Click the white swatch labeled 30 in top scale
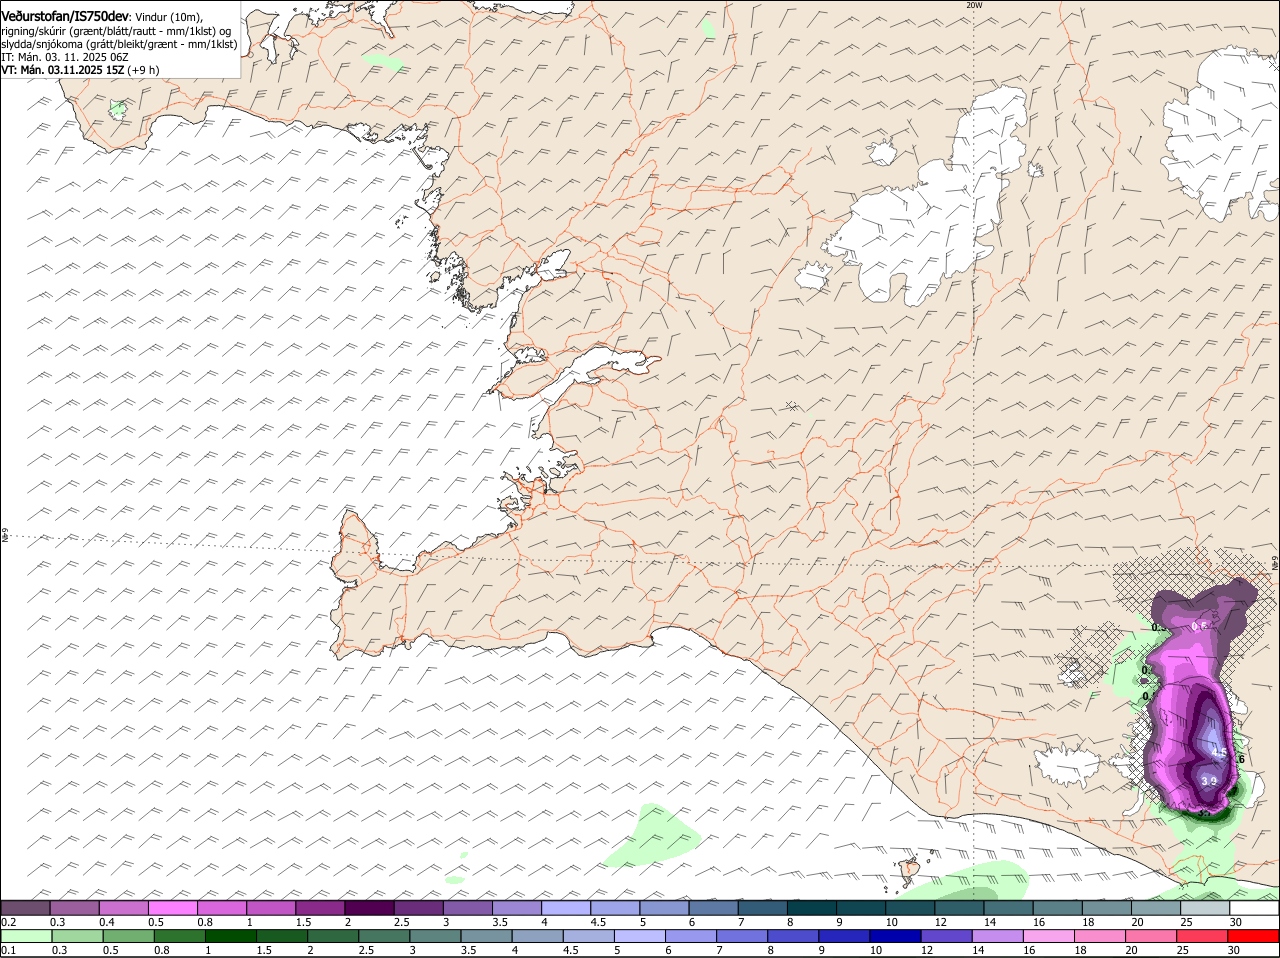Screen dimensions: 1280x958 (1254, 907)
